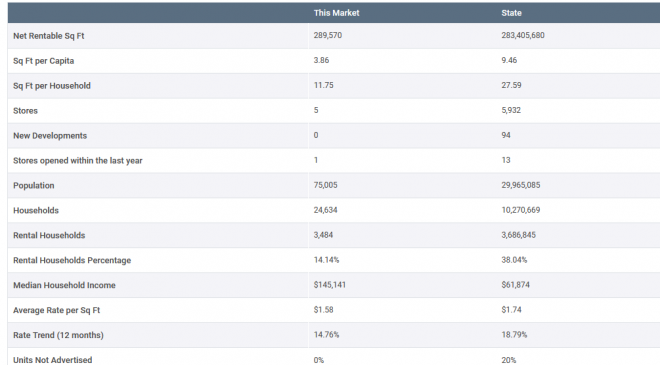
Task: Click the This Market column header
Action: (x=336, y=13)
